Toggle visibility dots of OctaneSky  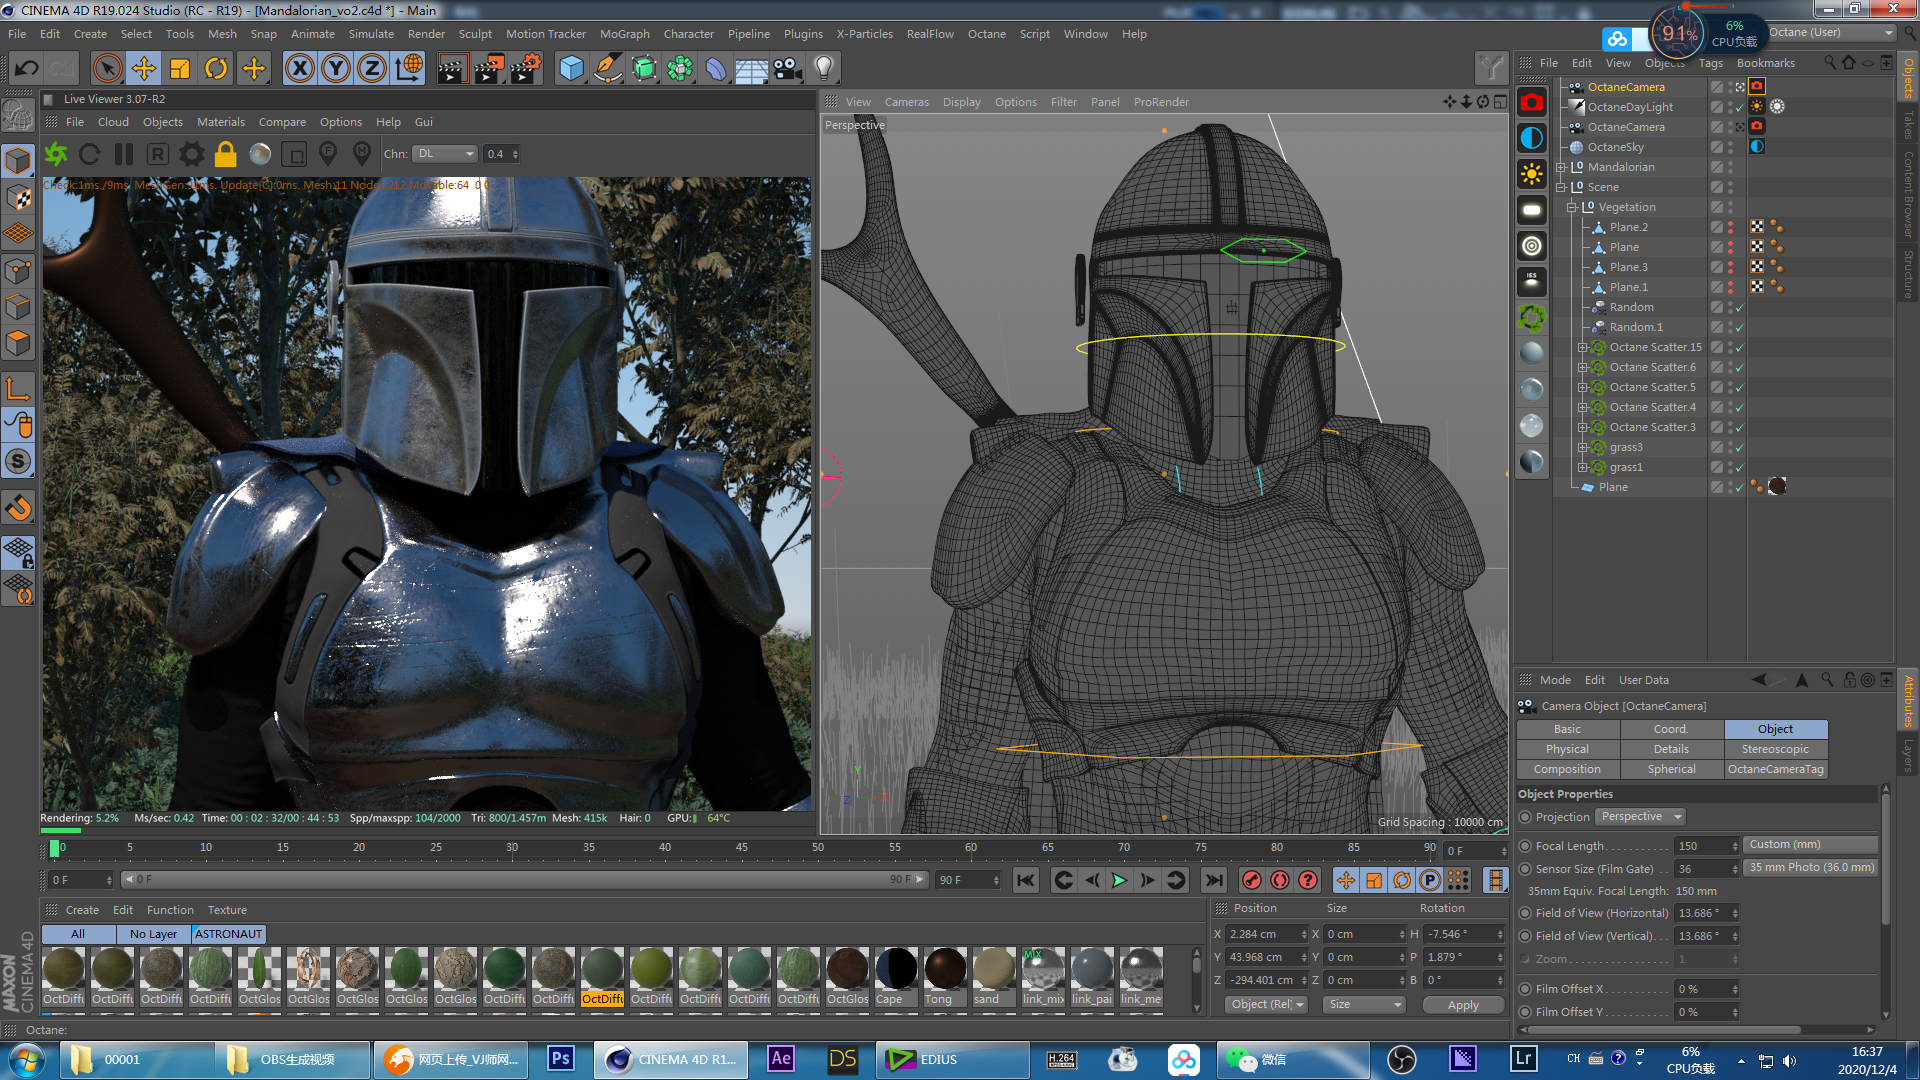(x=1731, y=147)
